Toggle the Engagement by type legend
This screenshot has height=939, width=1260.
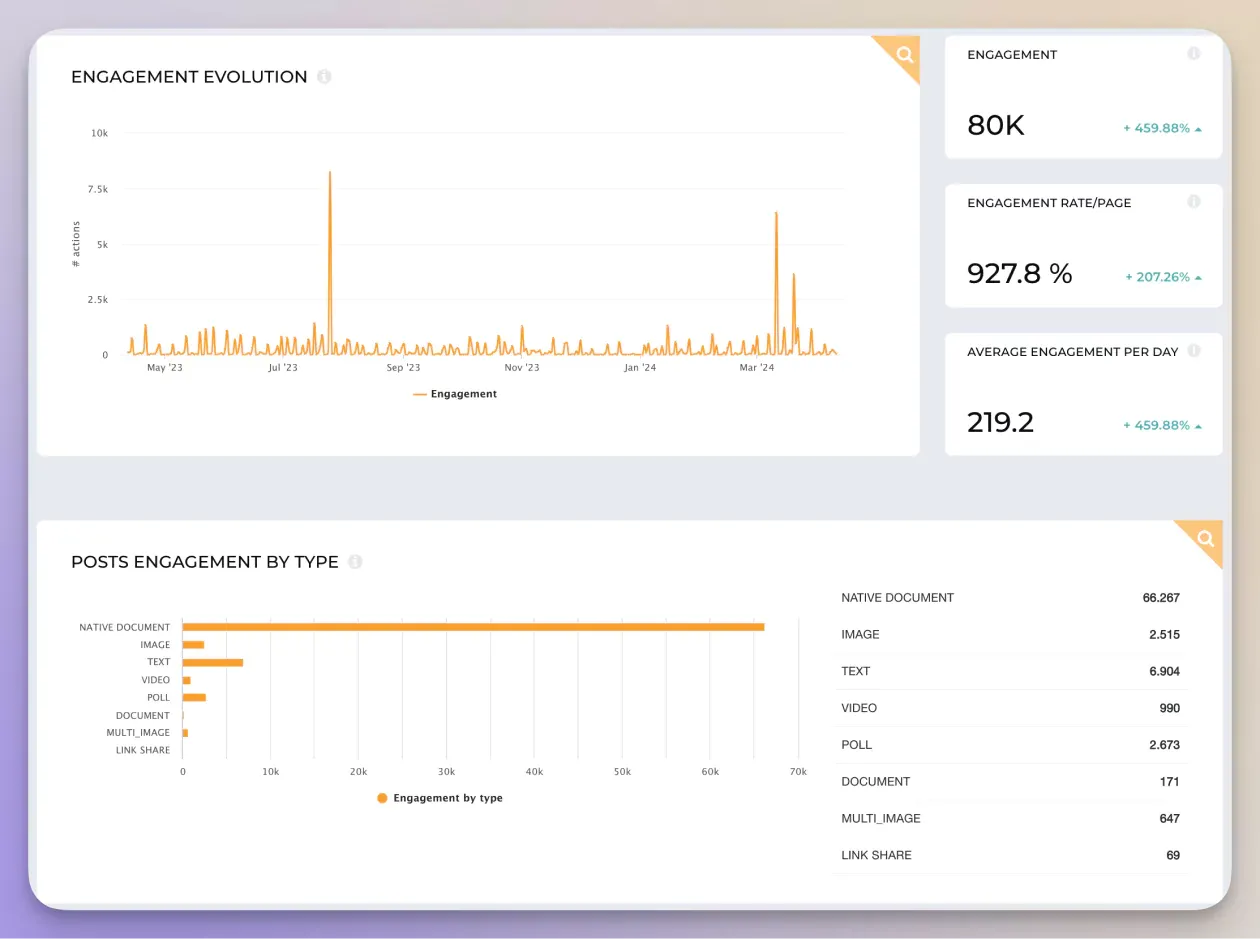[440, 798]
